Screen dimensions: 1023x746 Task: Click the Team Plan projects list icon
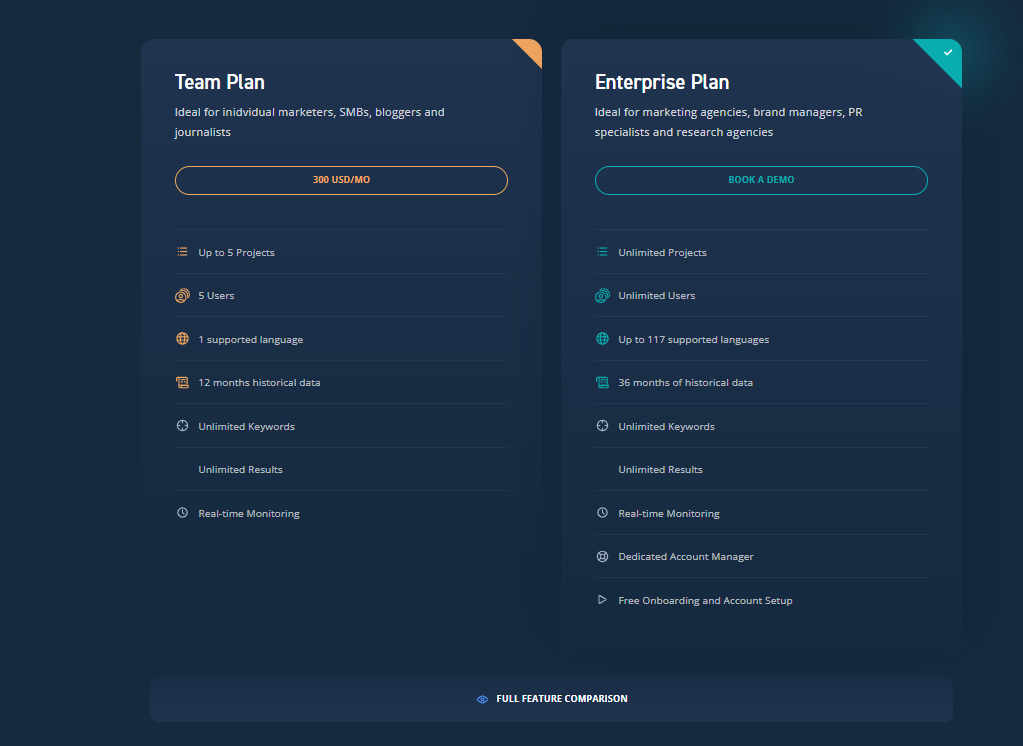click(183, 252)
